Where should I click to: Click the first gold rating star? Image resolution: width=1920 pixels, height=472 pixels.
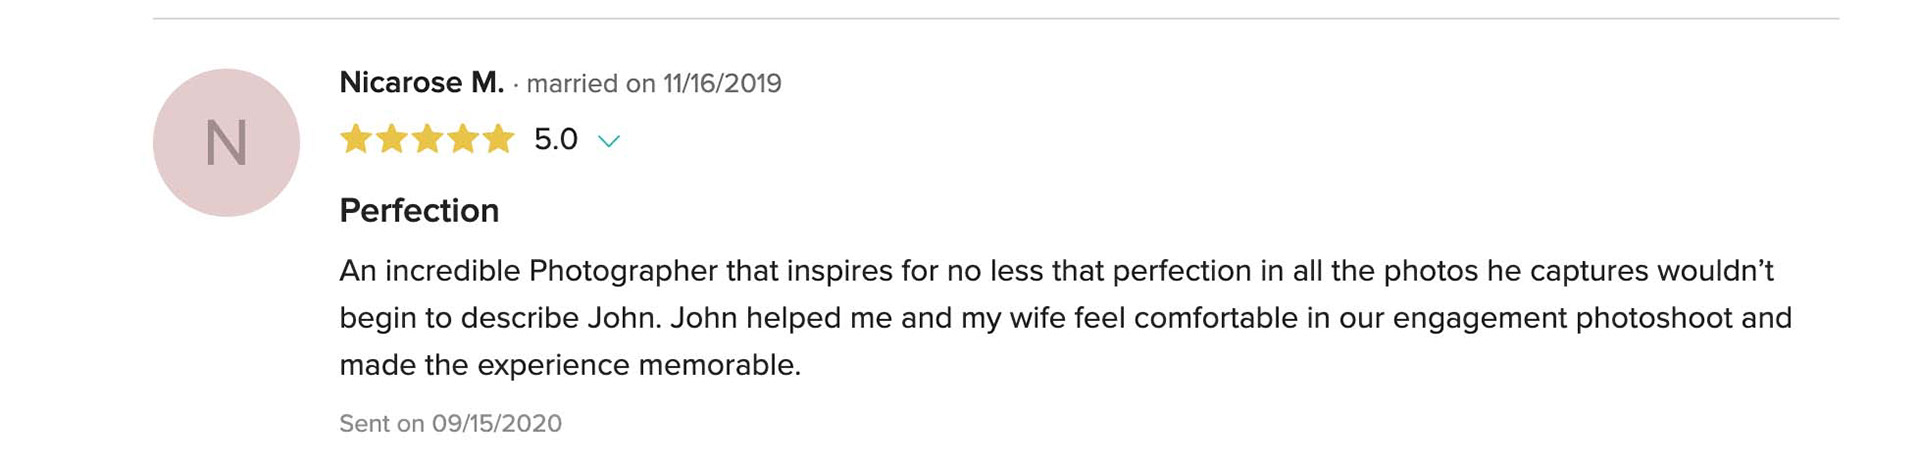[x=356, y=139]
